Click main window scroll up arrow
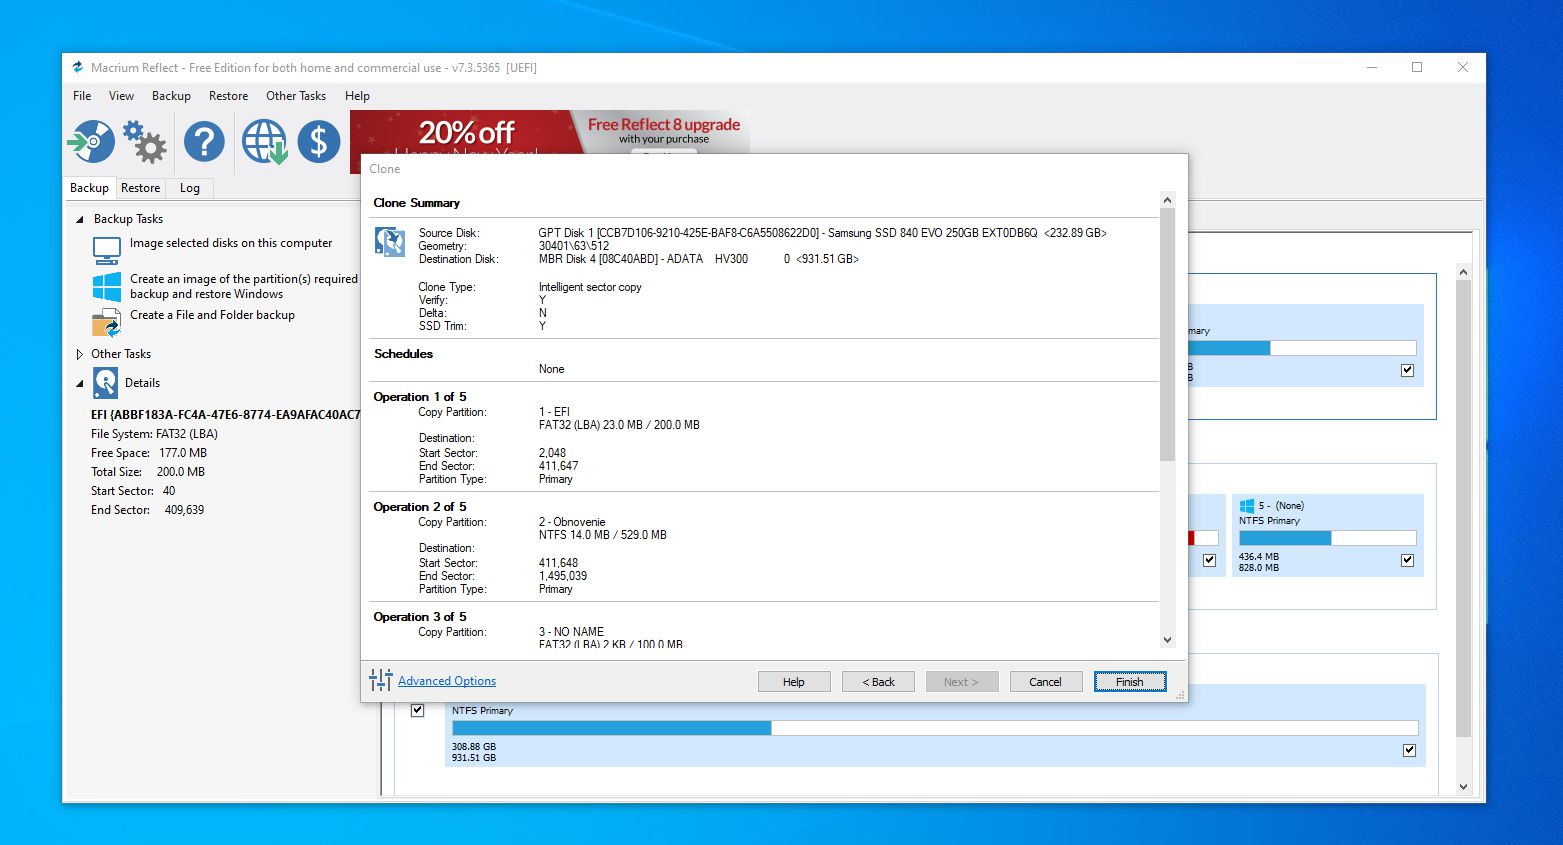The image size is (1563, 845). pos(1463,272)
